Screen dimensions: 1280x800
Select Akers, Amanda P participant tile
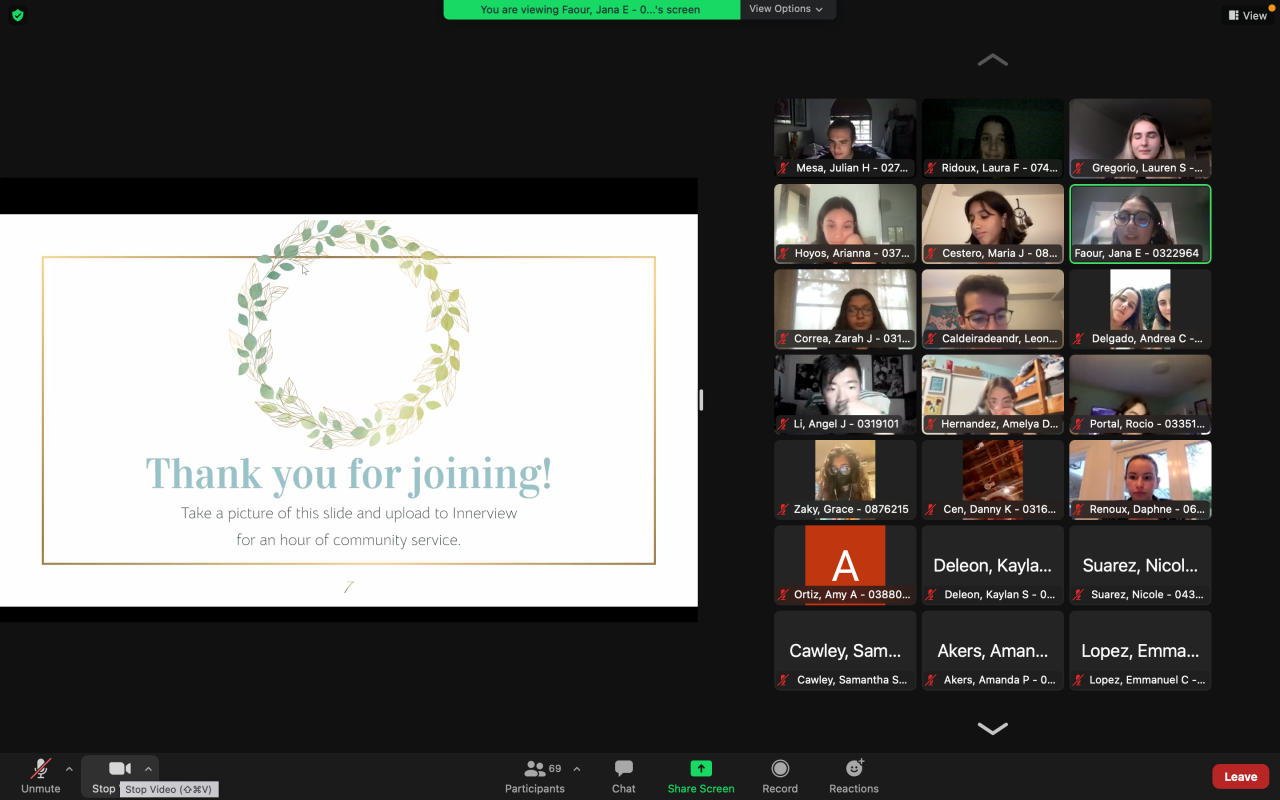click(x=993, y=650)
